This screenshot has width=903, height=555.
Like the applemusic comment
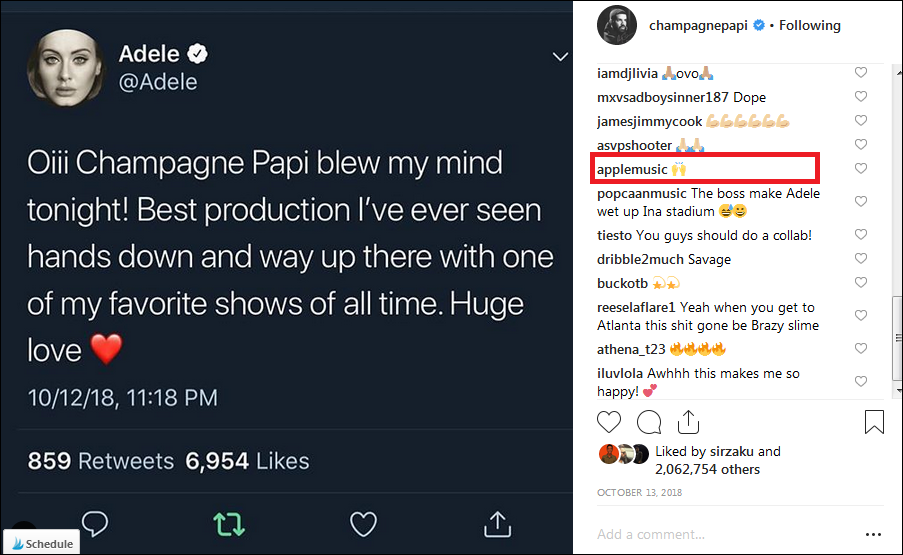click(860, 169)
